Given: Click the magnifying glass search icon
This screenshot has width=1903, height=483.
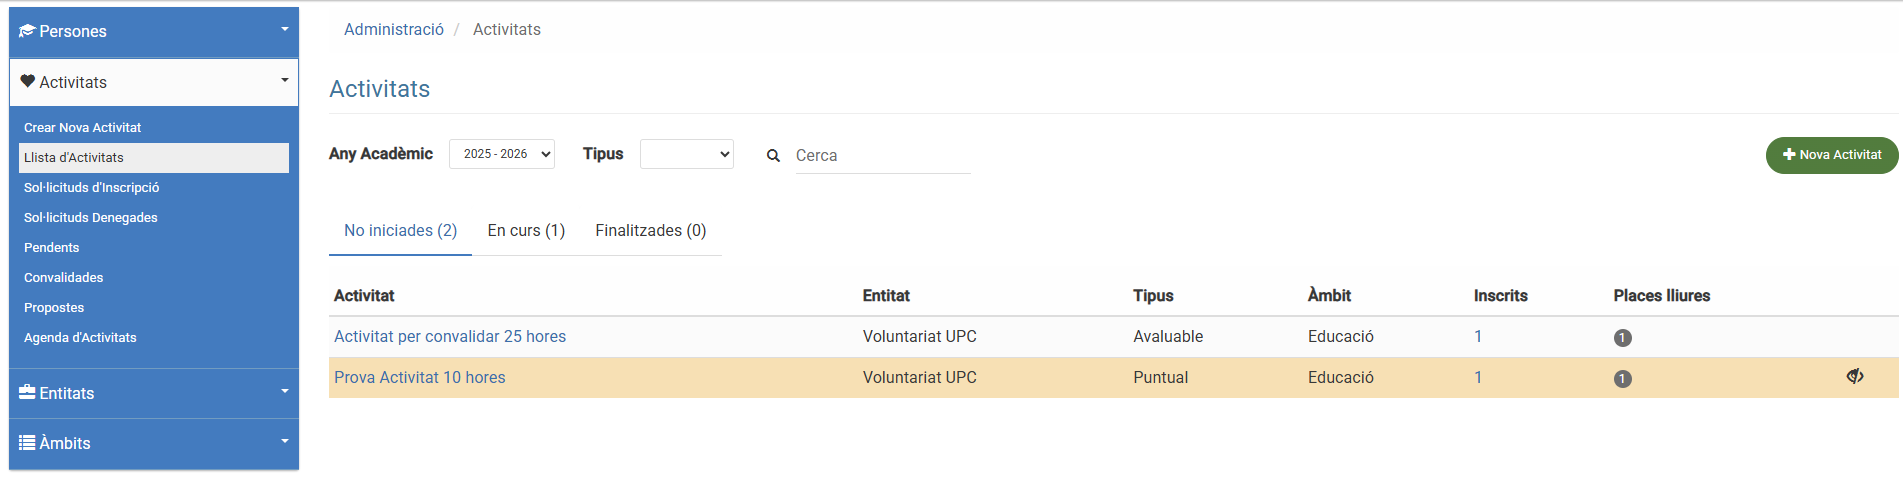Looking at the screenshot, I should pyautogui.click(x=773, y=156).
